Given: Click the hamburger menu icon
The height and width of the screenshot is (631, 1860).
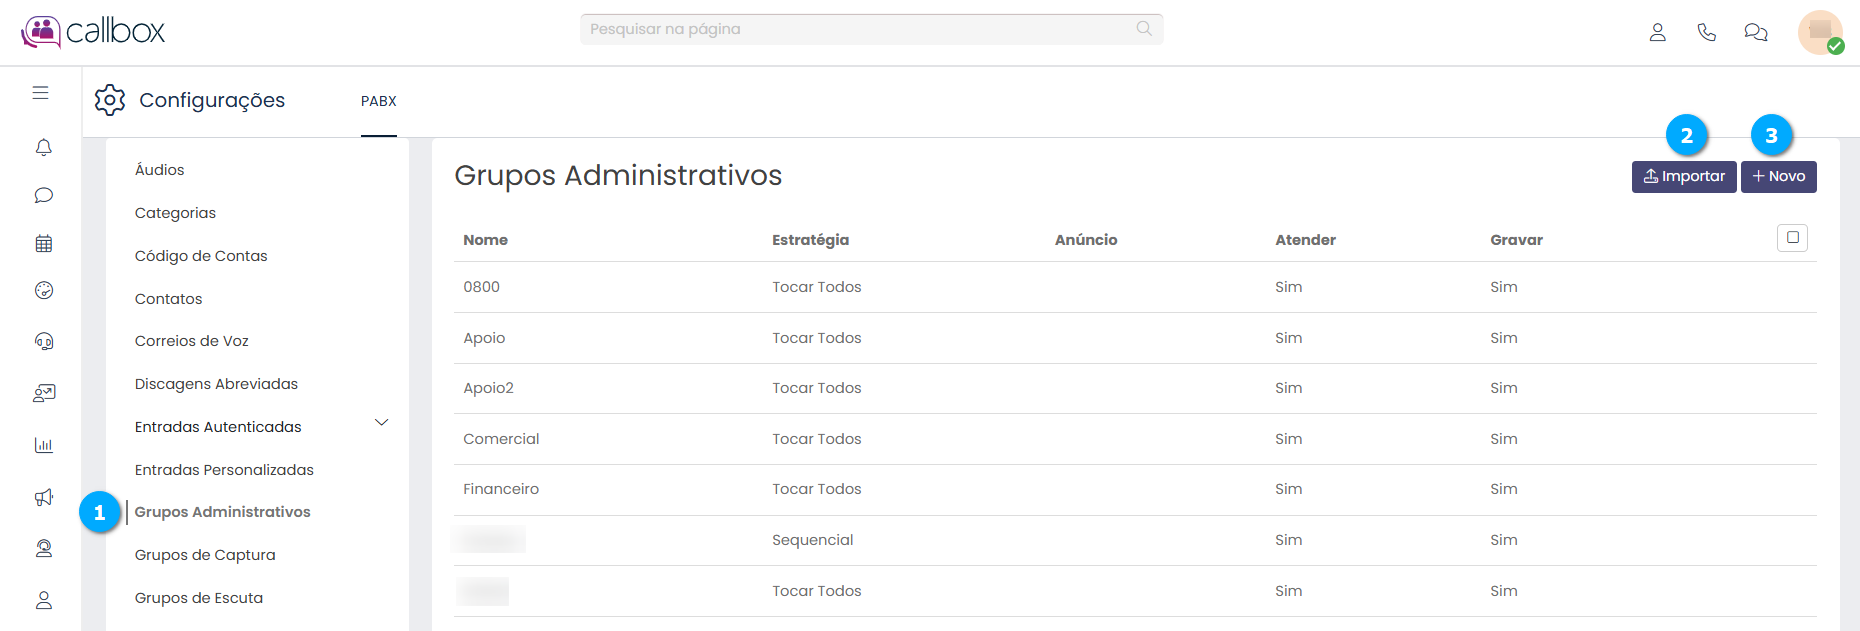Looking at the screenshot, I should point(40,93).
